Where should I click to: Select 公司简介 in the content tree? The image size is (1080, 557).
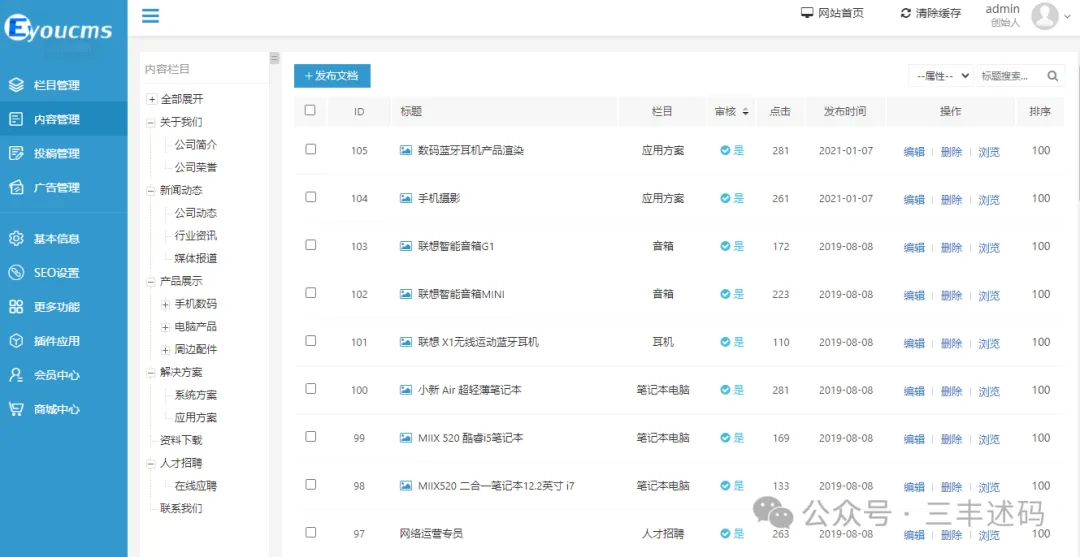[x=196, y=145]
